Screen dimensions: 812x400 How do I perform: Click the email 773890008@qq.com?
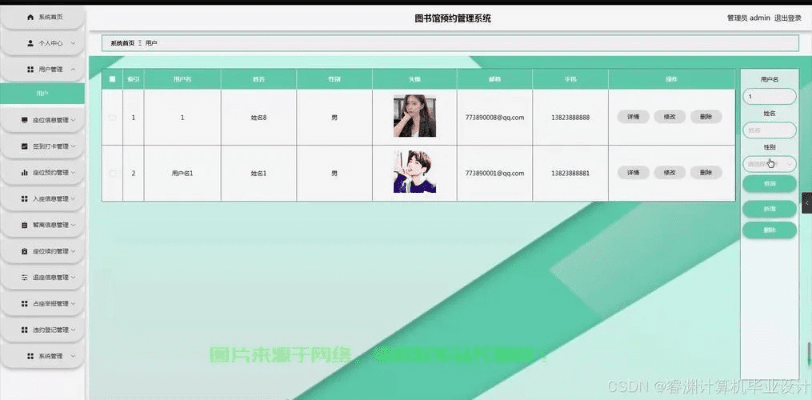pos(495,118)
